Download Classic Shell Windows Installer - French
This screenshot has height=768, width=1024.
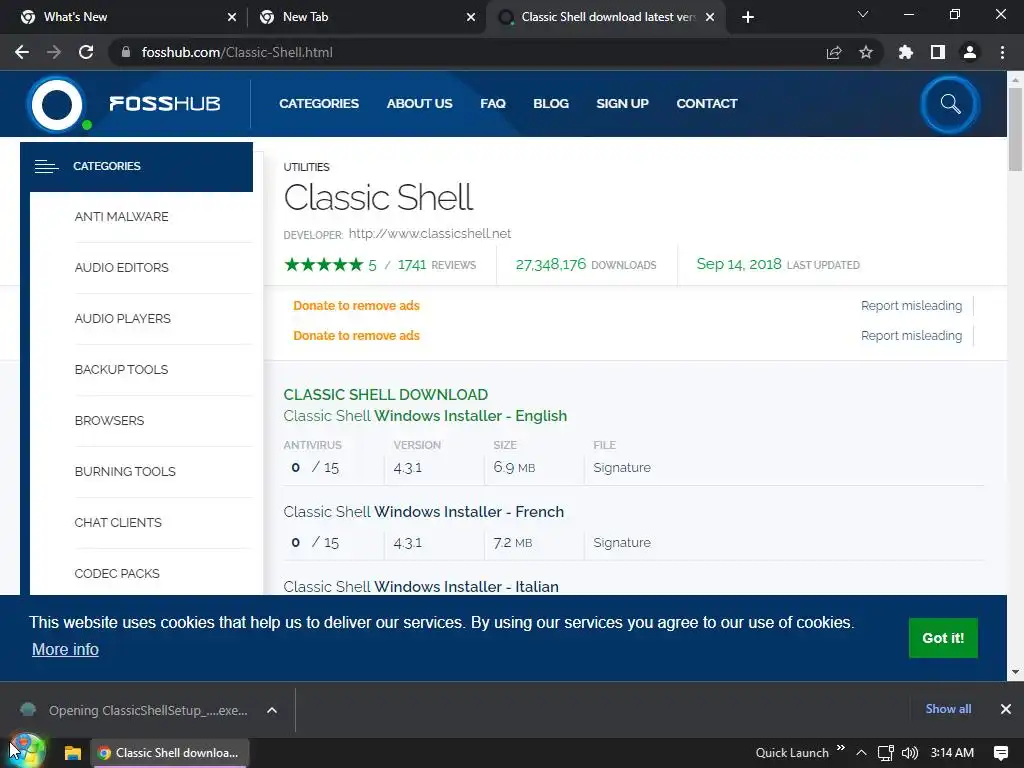pos(424,512)
